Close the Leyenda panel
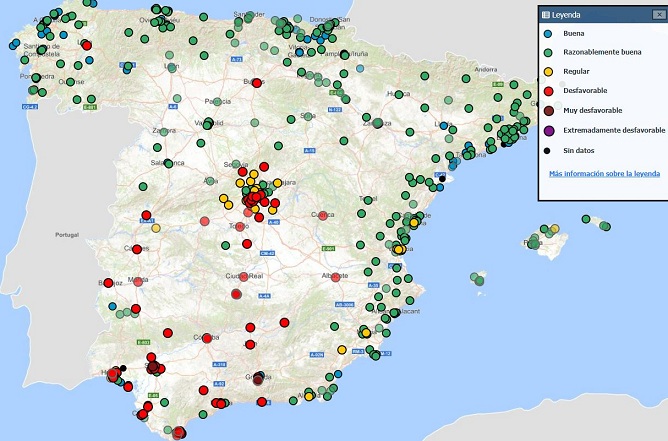 658,15
